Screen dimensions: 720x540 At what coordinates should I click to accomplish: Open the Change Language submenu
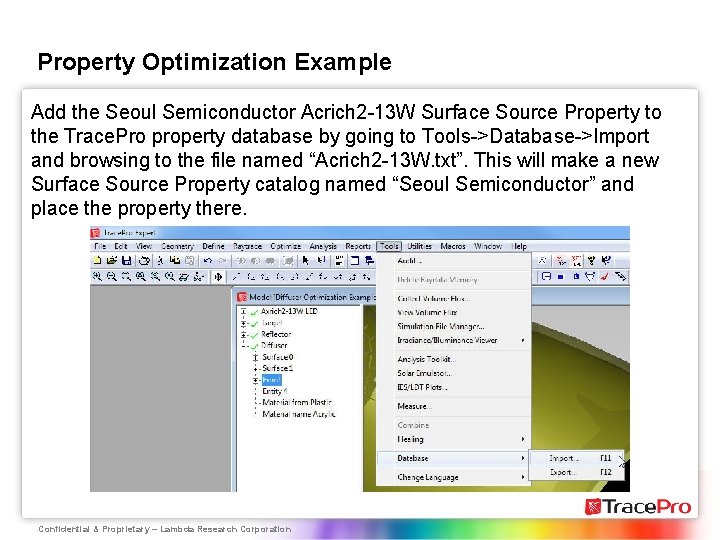click(x=453, y=478)
